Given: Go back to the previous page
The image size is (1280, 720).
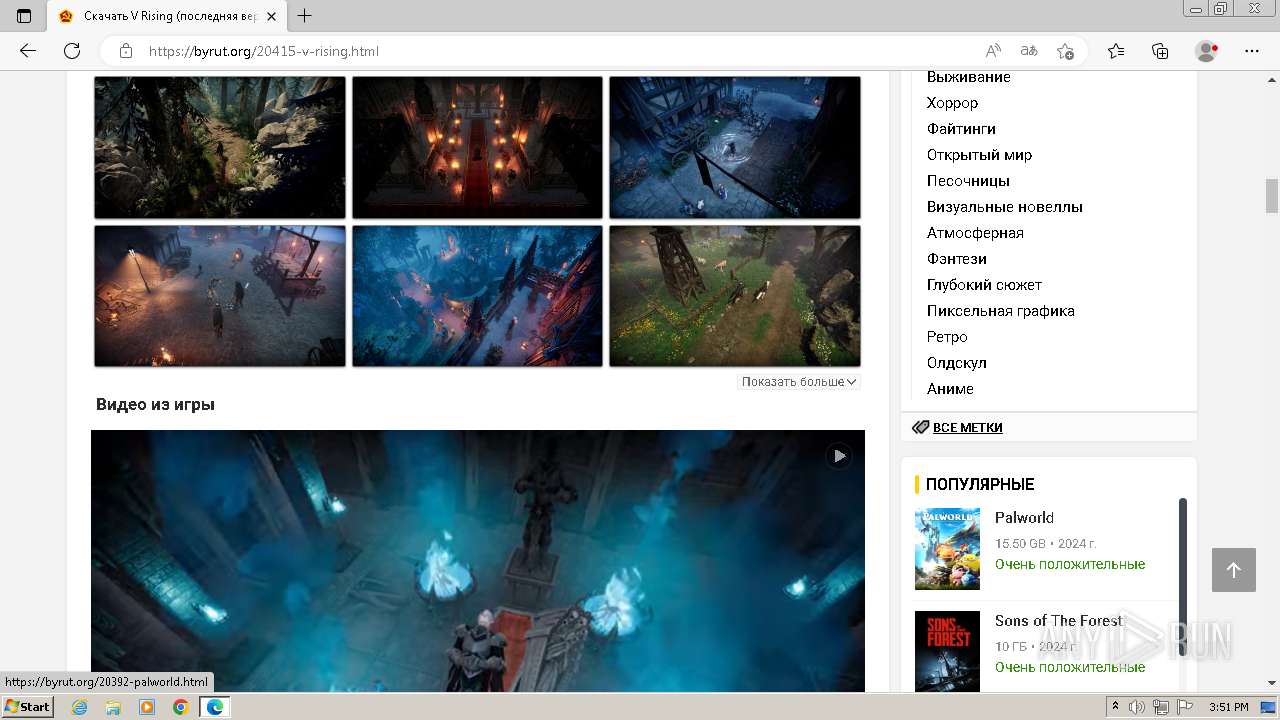Looking at the screenshot, I should point(28,51).
